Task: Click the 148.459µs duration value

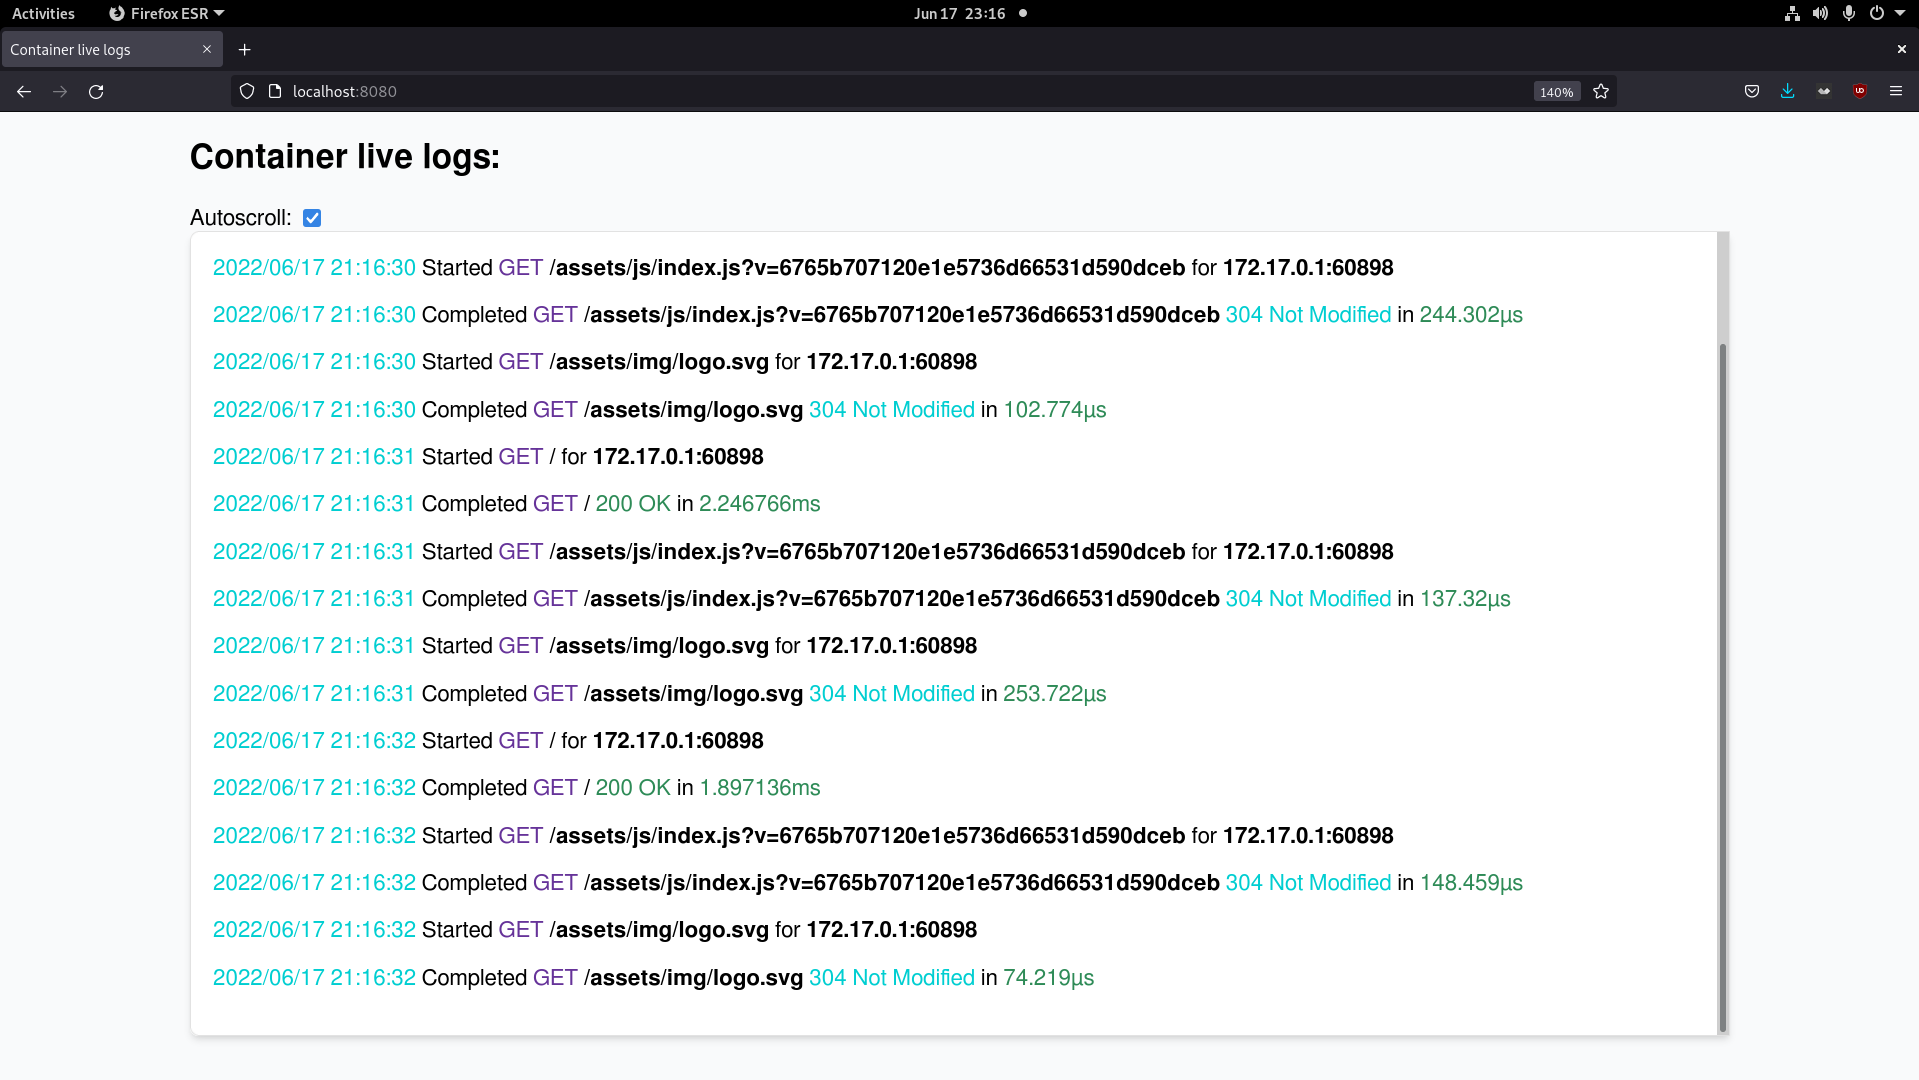Action: (1471, 883)
